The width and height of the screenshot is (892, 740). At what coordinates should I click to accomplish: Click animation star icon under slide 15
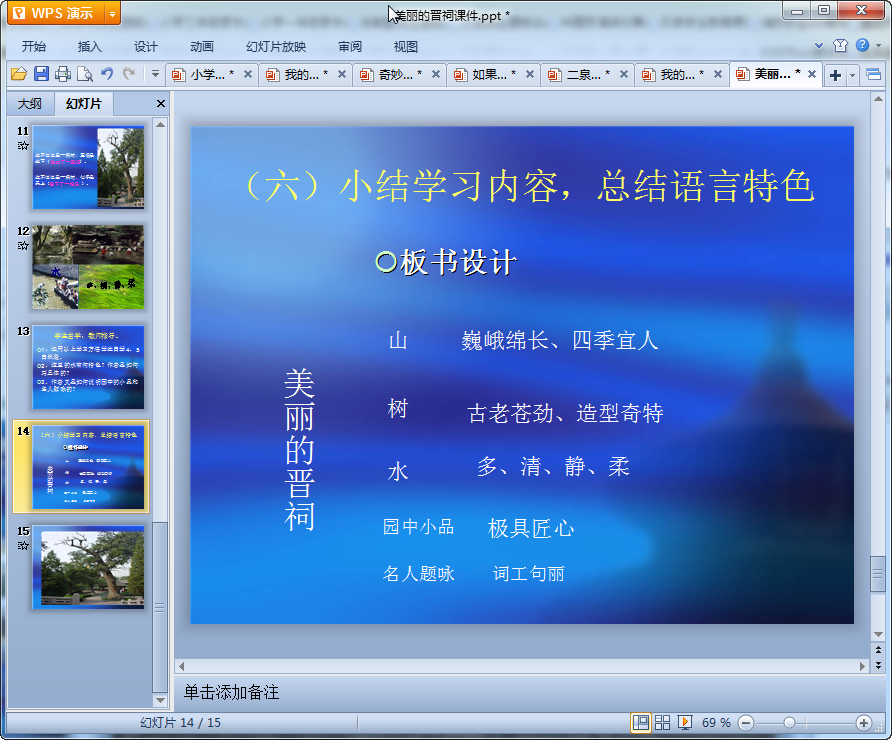tap(23, 546)
